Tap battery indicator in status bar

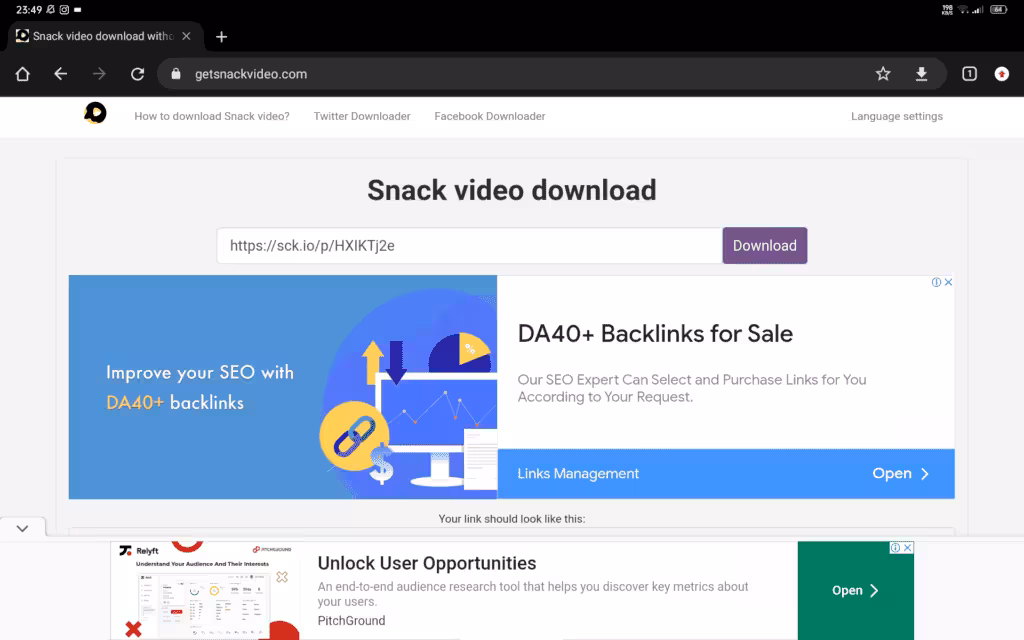click(x=999, y=10)
